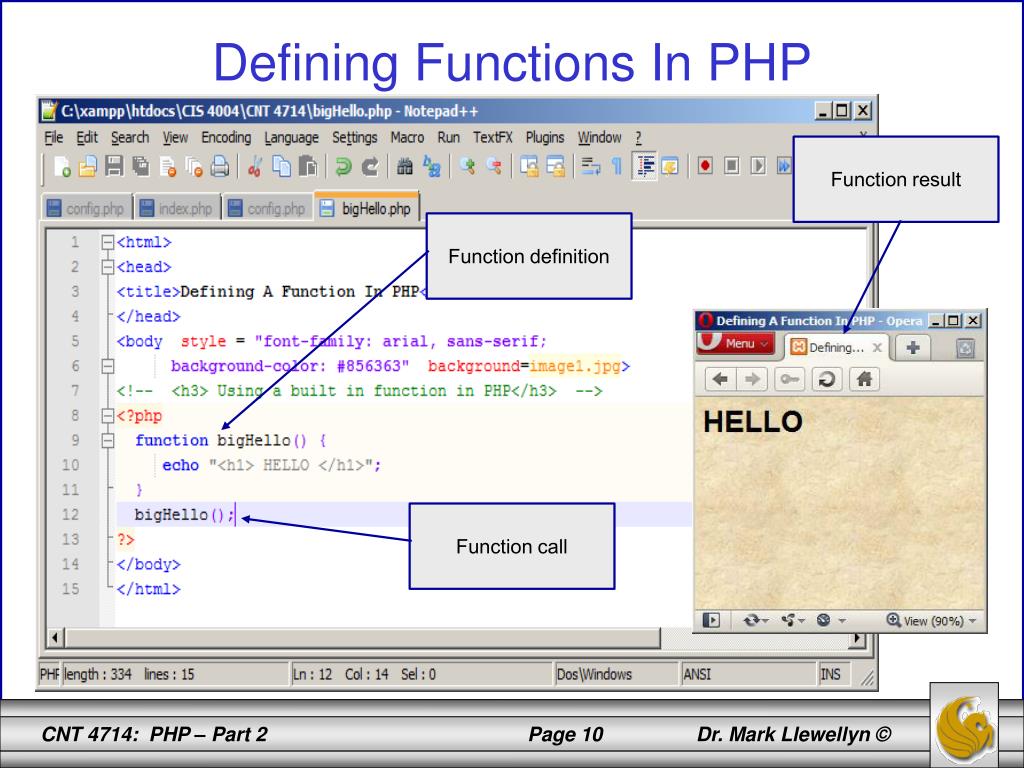Viewport: 1024px width, 768px height.
Task: Collapse the php block fold marker on line 8
Action: (108, 416)
